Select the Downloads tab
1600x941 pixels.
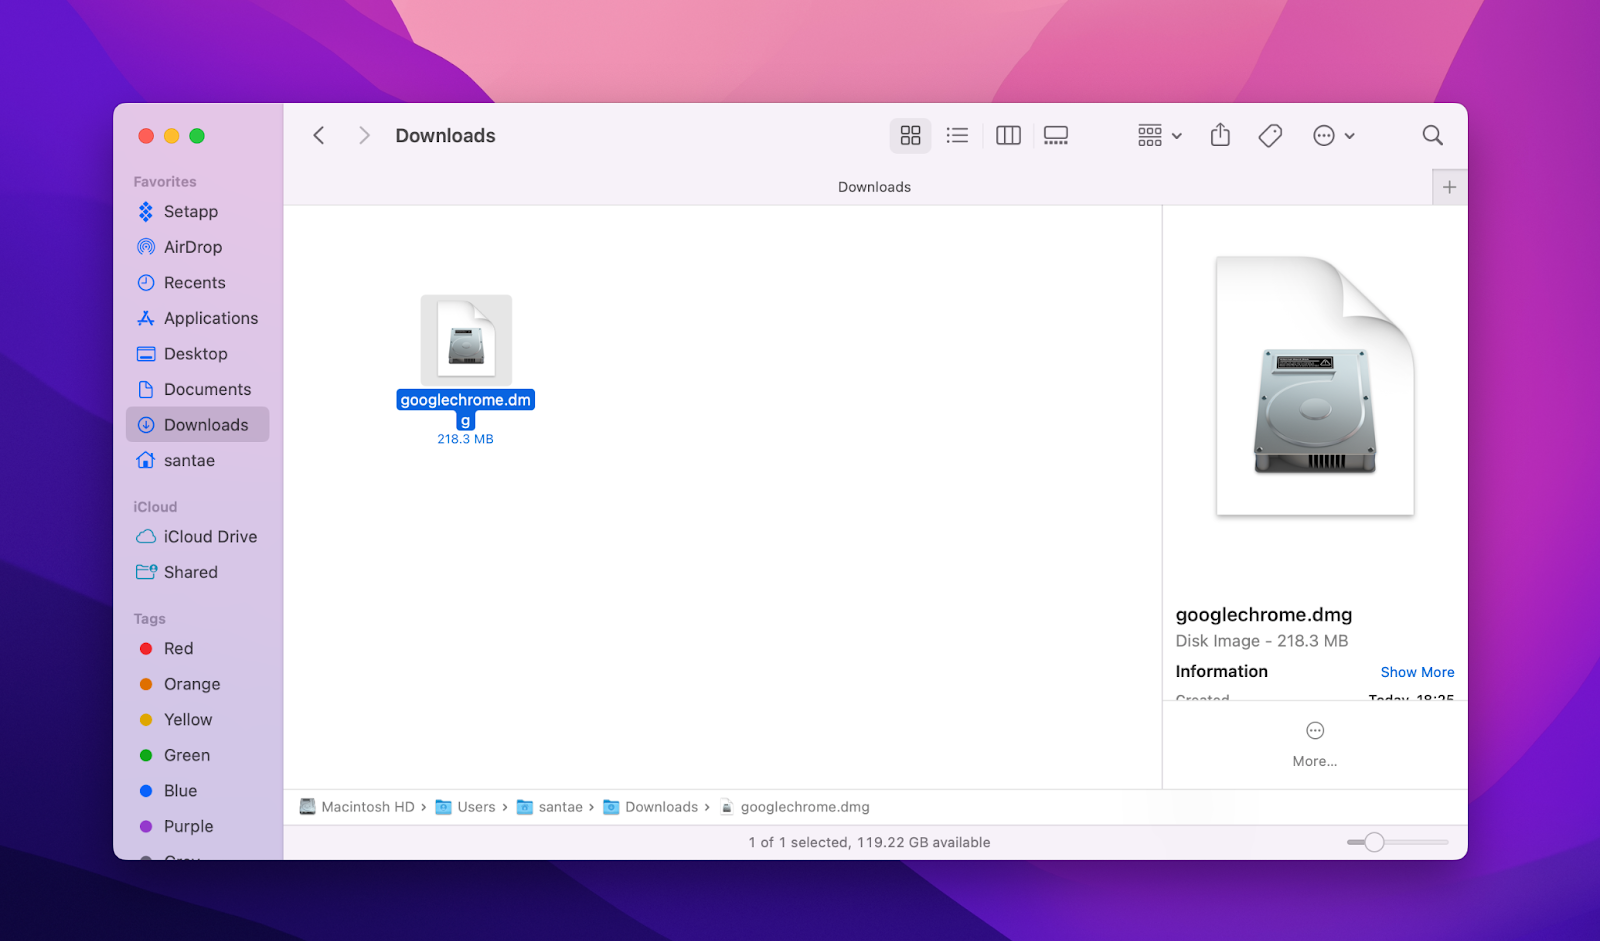click(874, 187)
